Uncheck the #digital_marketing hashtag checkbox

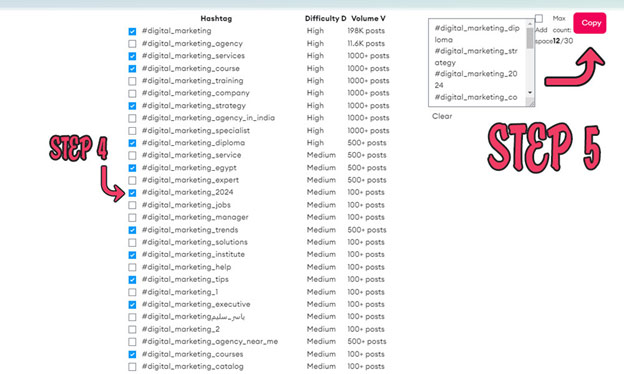pyautogui.click(x=132, y=31)
